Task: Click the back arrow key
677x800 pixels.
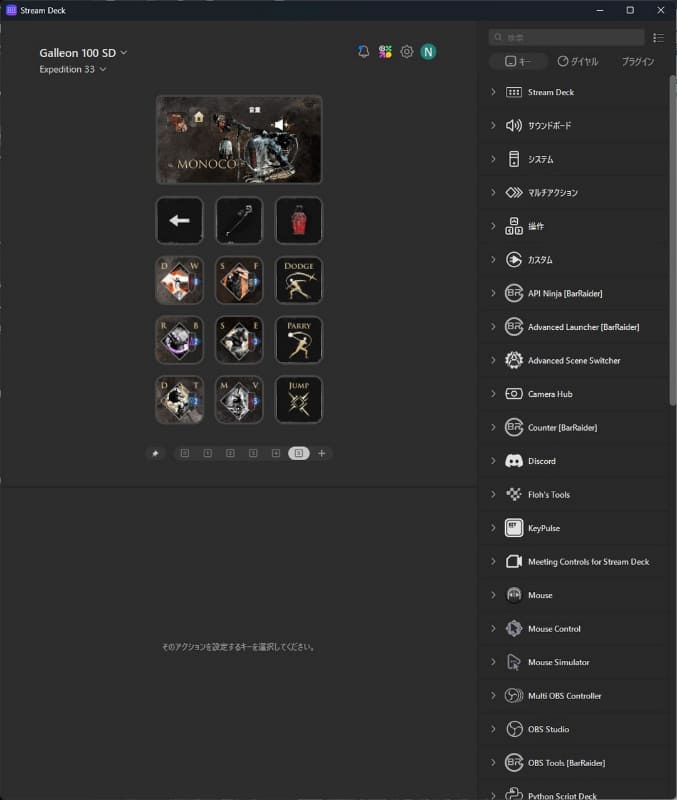Action: click(180, 220)
